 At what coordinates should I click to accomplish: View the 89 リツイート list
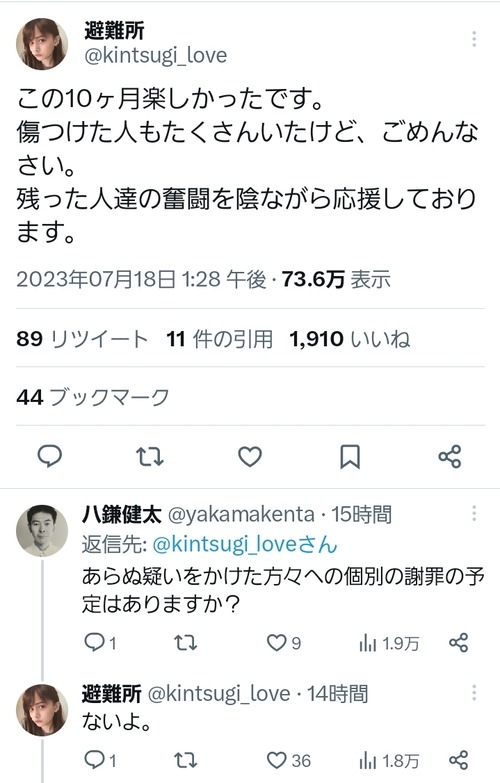point(82,339)
